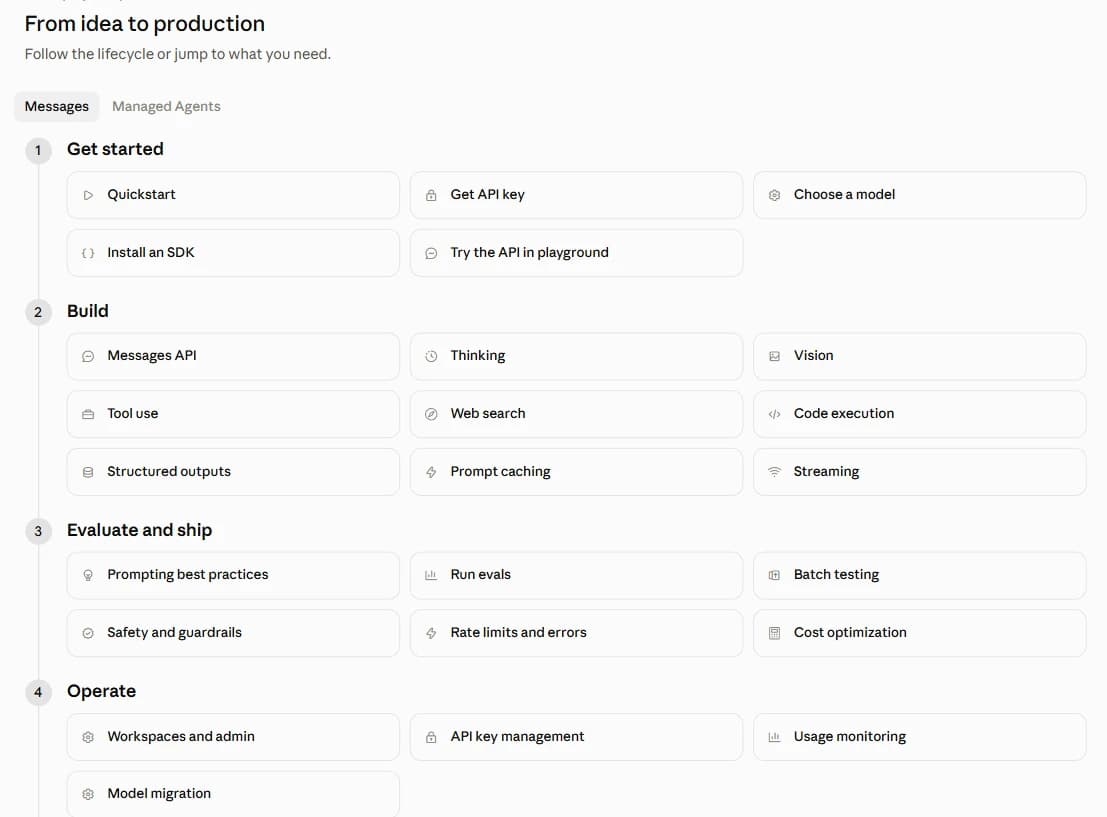Screen dimensions: 1107x817
Task: Open the Rate limits and errors card
Action: click(x=576, y=633)
